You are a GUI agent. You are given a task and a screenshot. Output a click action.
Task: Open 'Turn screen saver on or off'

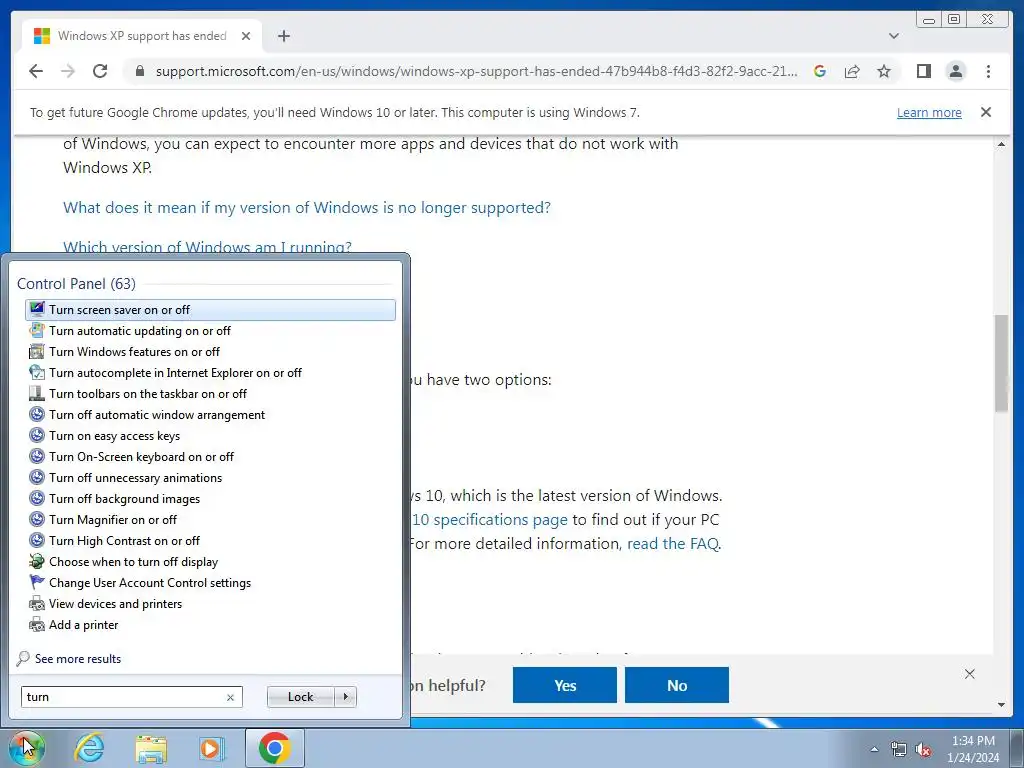(210, 310)
